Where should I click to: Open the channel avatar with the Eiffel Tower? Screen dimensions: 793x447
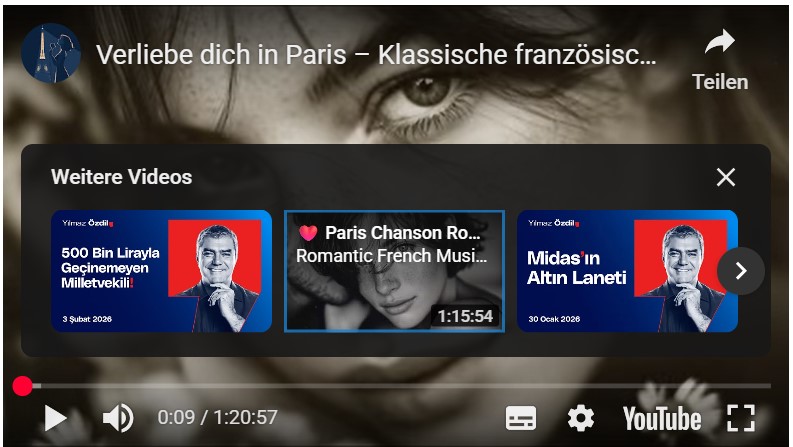coord(51,53)
